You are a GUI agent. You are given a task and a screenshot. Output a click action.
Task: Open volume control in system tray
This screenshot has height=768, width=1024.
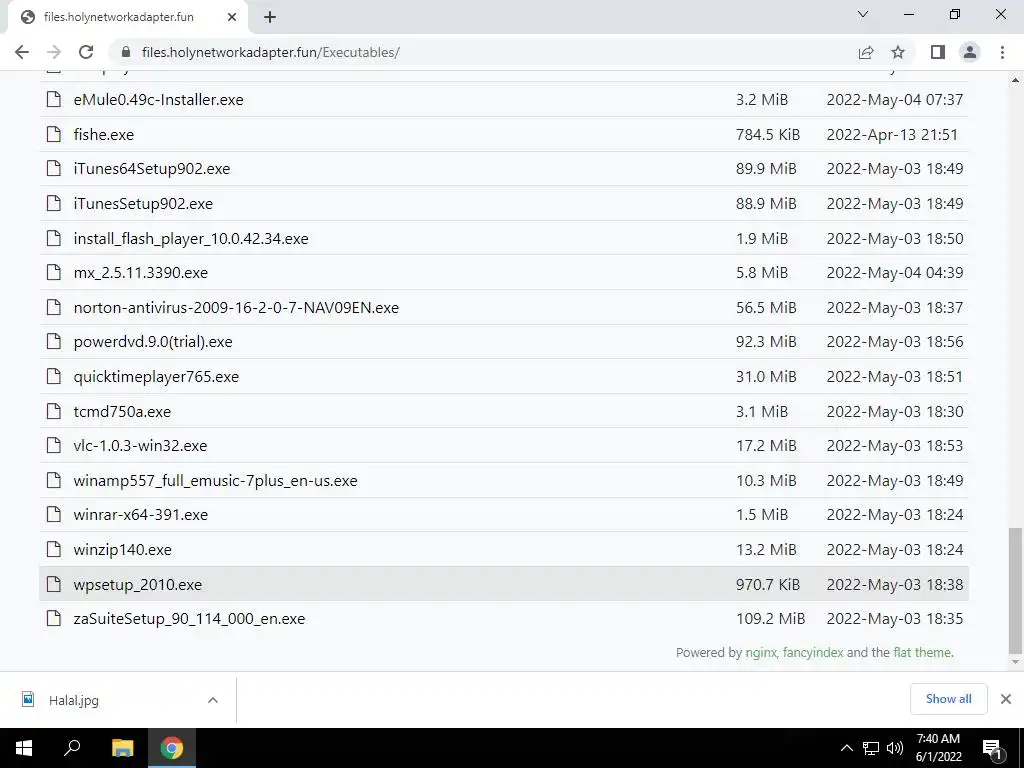click(895, 748)
